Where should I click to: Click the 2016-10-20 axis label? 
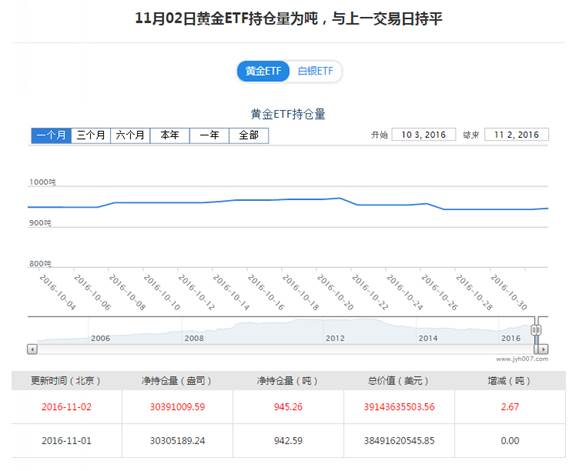tap(335, 292)
